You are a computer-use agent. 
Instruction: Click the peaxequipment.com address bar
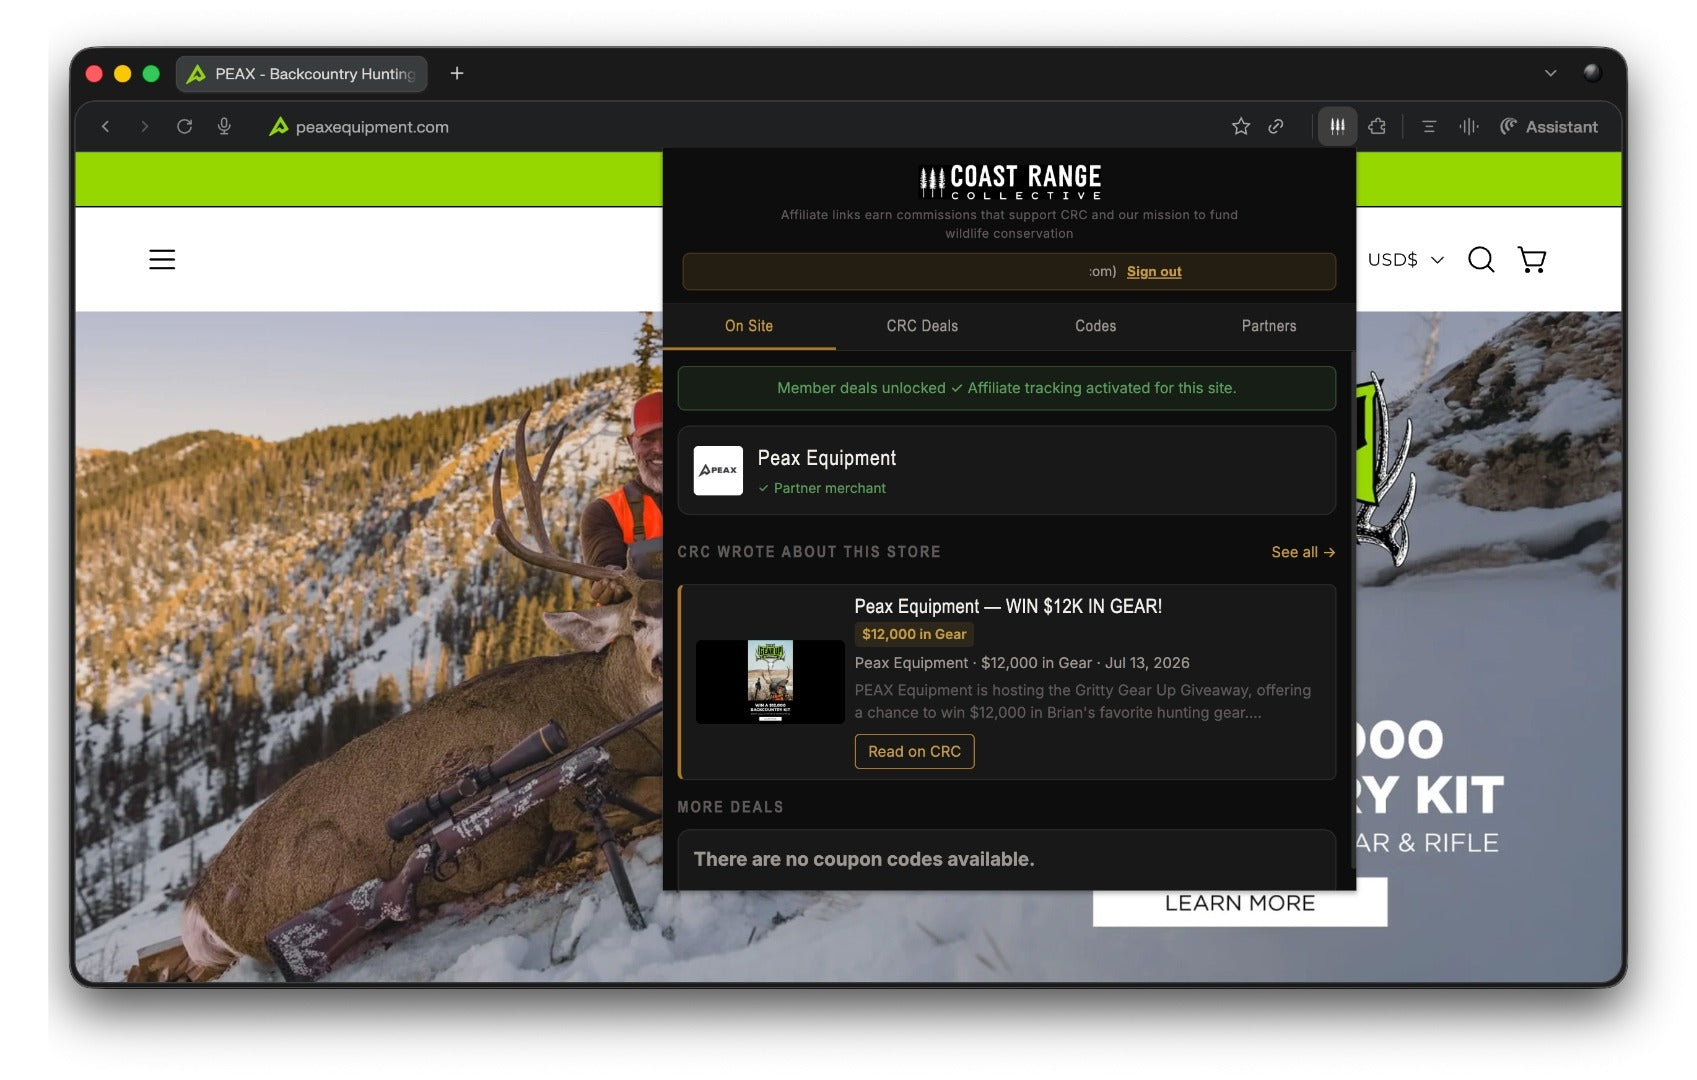[x=372, y=127]
